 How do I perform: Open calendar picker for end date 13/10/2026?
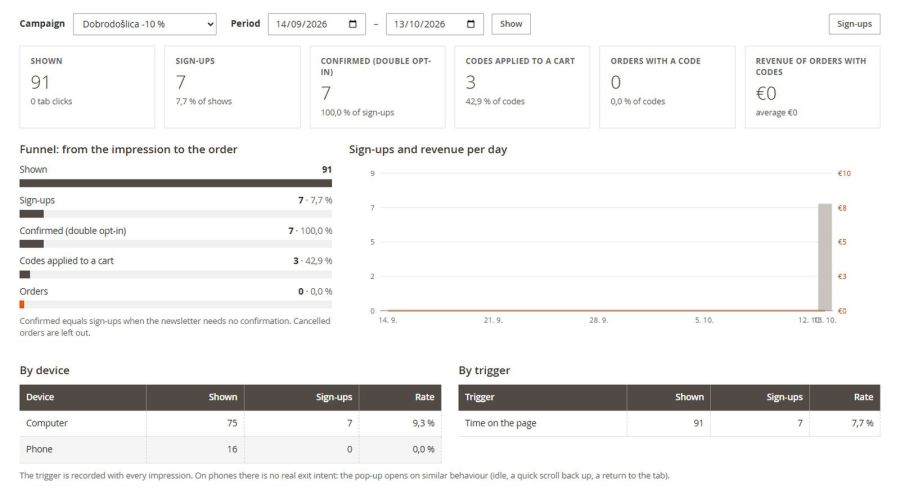click(471, 24)
